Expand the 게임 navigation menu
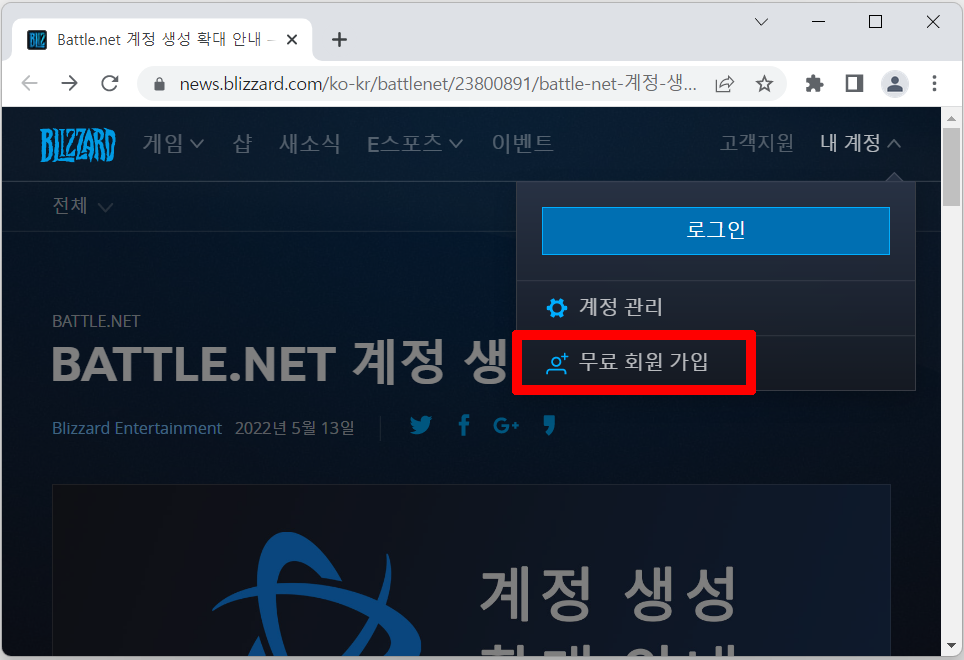Screen dimensions: 964x660 (x=173, y=143)
